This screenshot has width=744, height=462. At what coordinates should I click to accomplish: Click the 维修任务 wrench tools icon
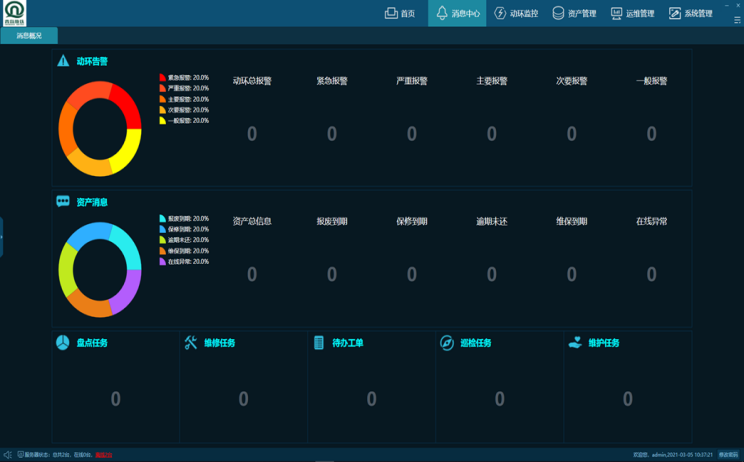191,343
